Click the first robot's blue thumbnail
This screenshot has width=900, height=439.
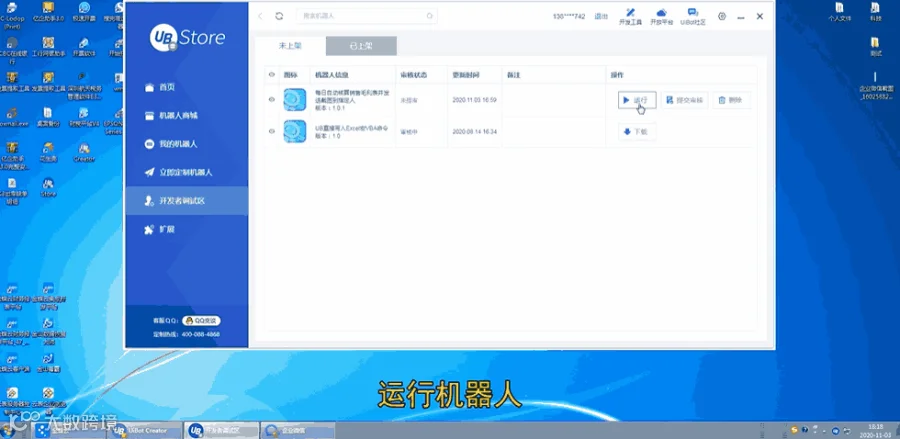click(294, 99)
